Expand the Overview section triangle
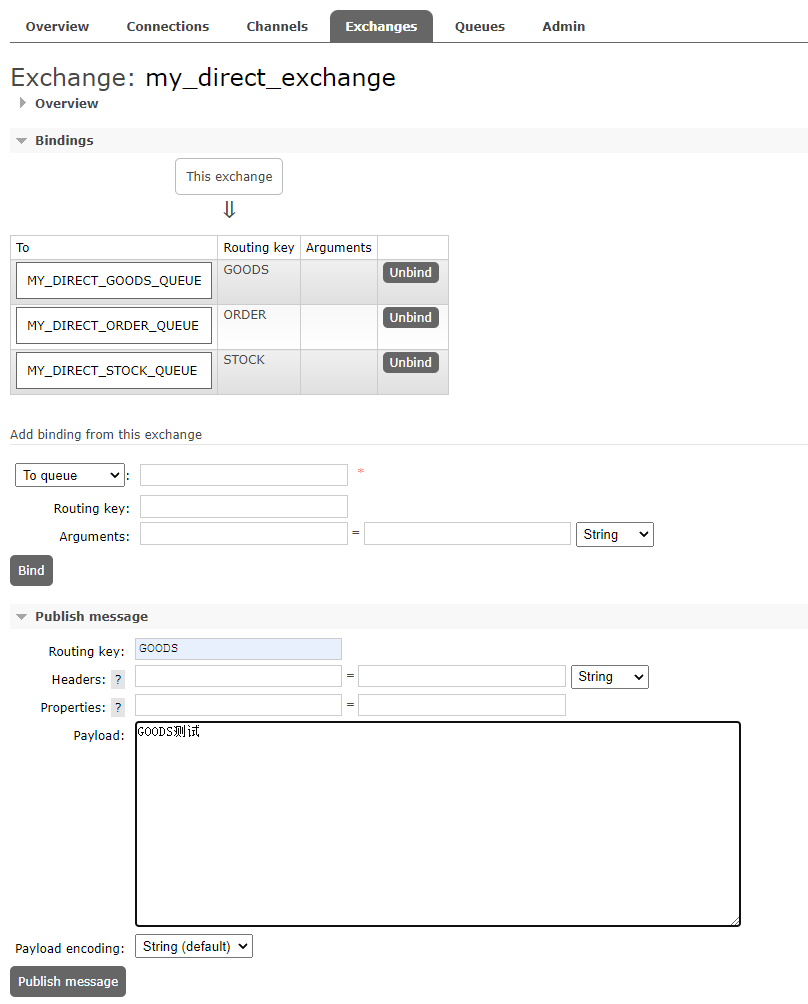The image size is (808, 1004). pyautogui.click(x=23, y=103)
